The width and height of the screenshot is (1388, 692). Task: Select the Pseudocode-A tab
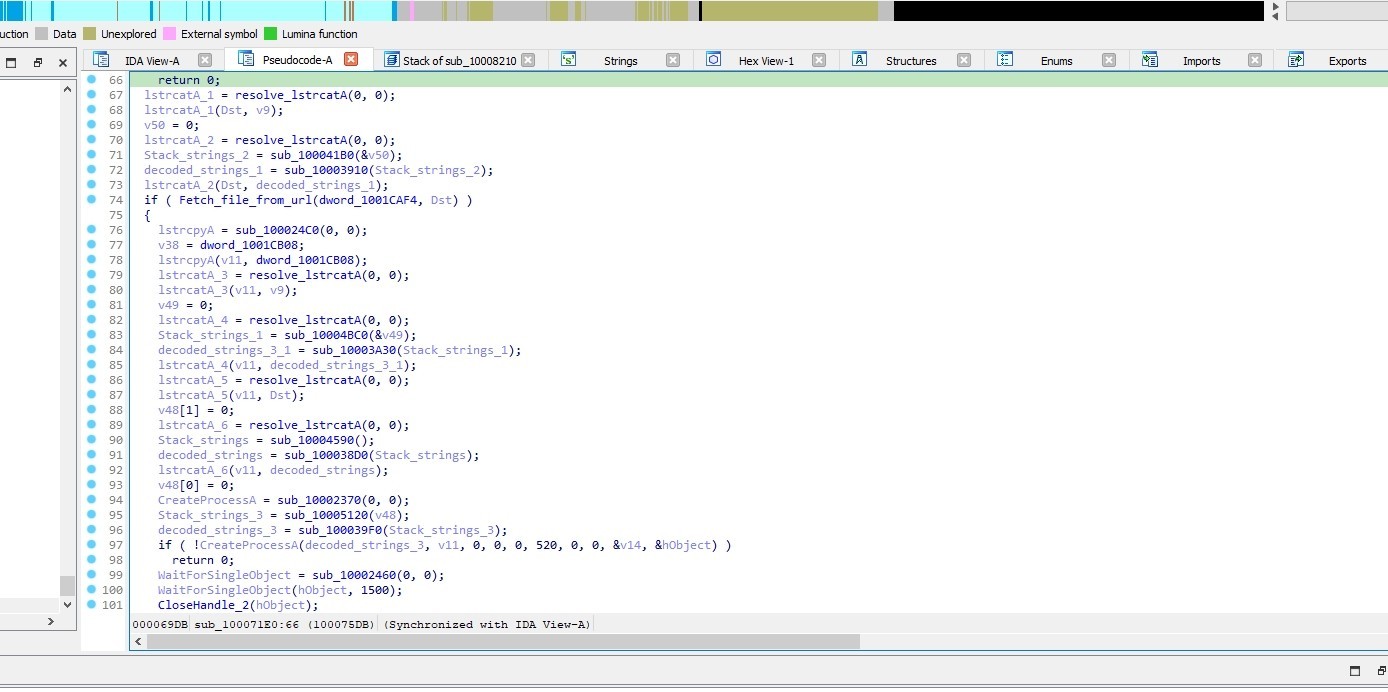(297, 60)
